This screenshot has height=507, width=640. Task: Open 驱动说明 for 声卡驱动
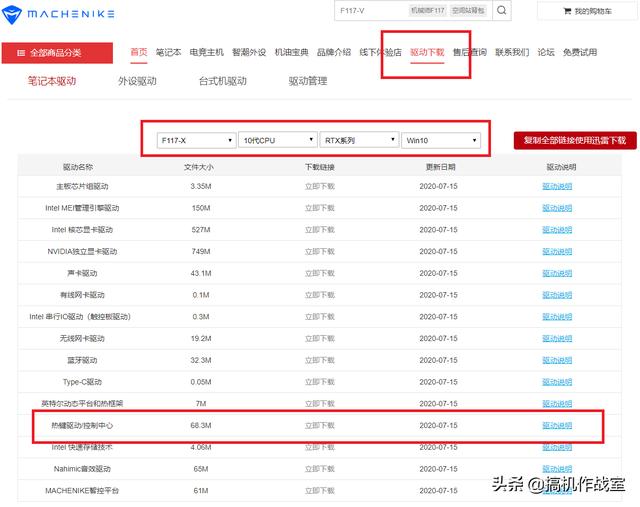point(557,273)
